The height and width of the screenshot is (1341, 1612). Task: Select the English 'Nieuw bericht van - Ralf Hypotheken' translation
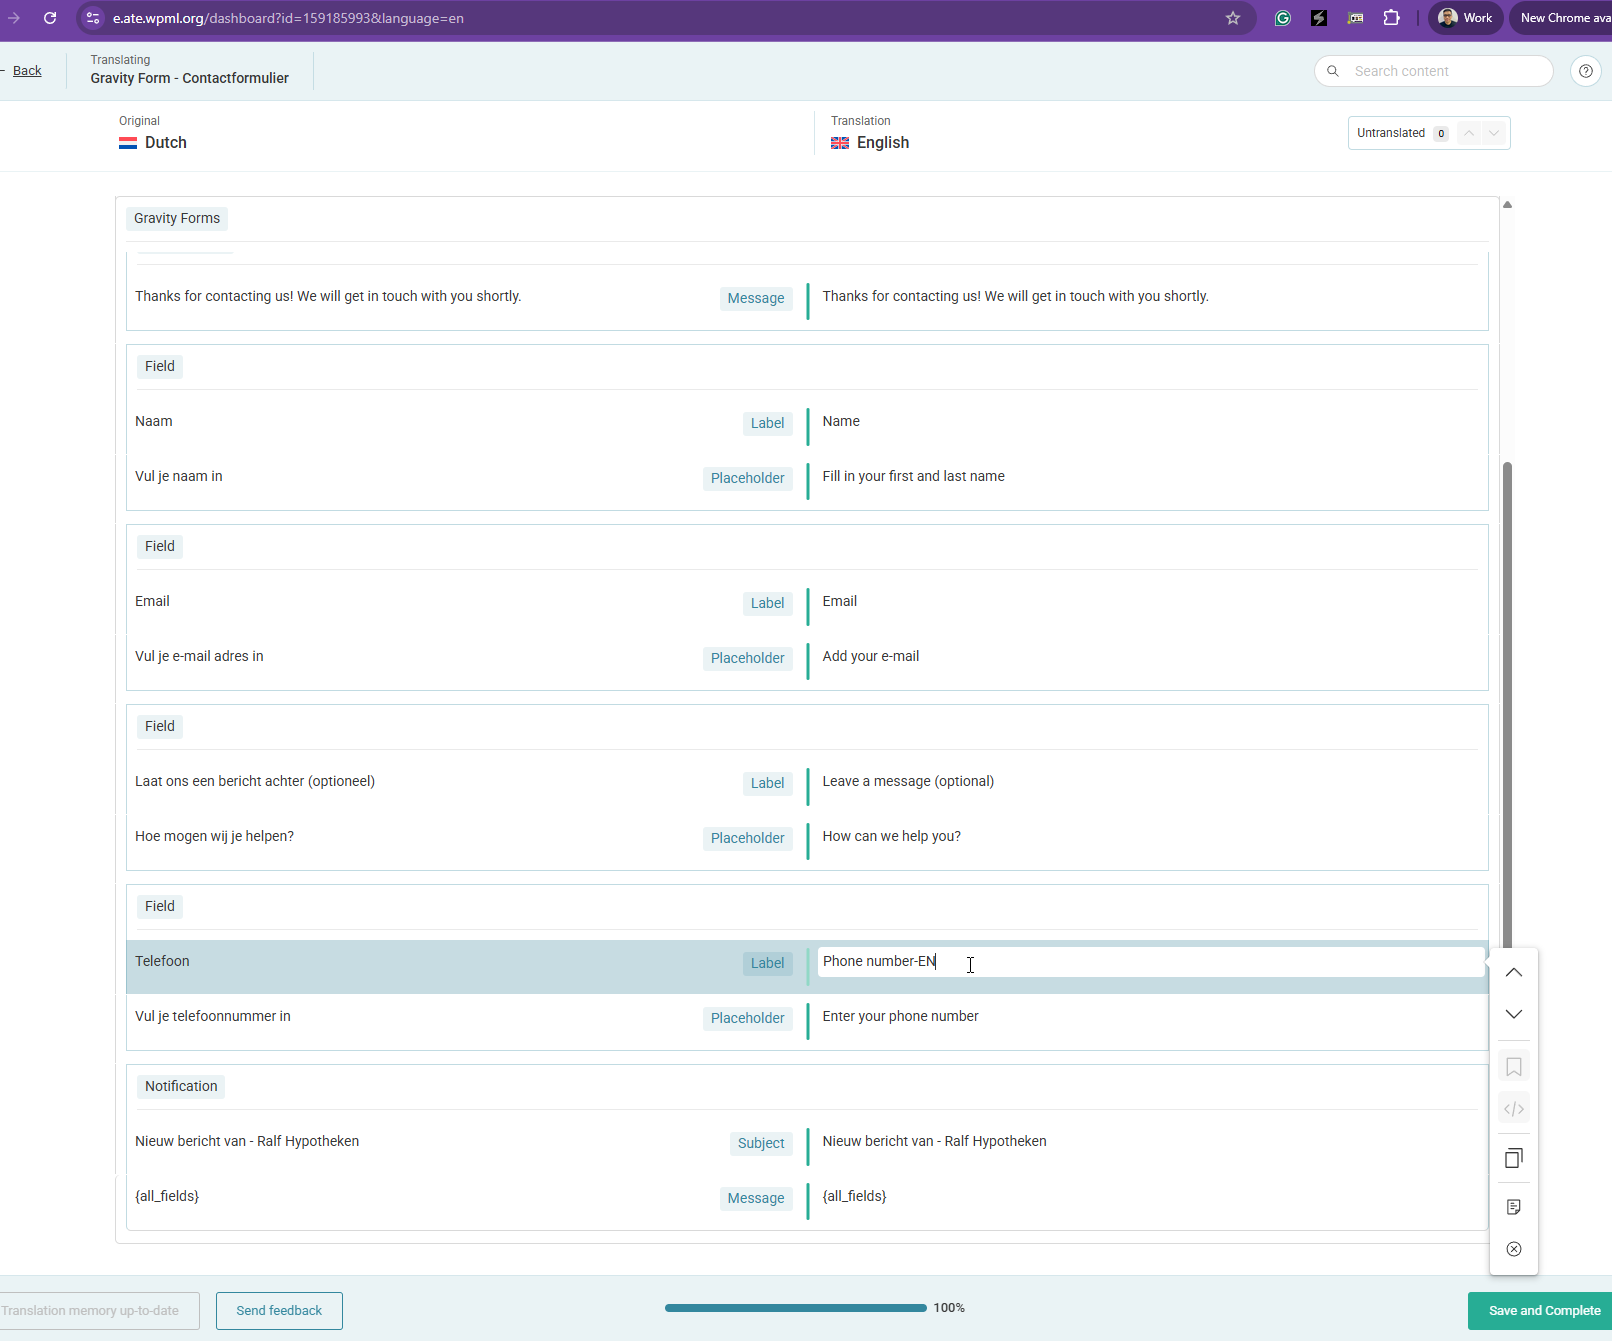point(935,1141)
